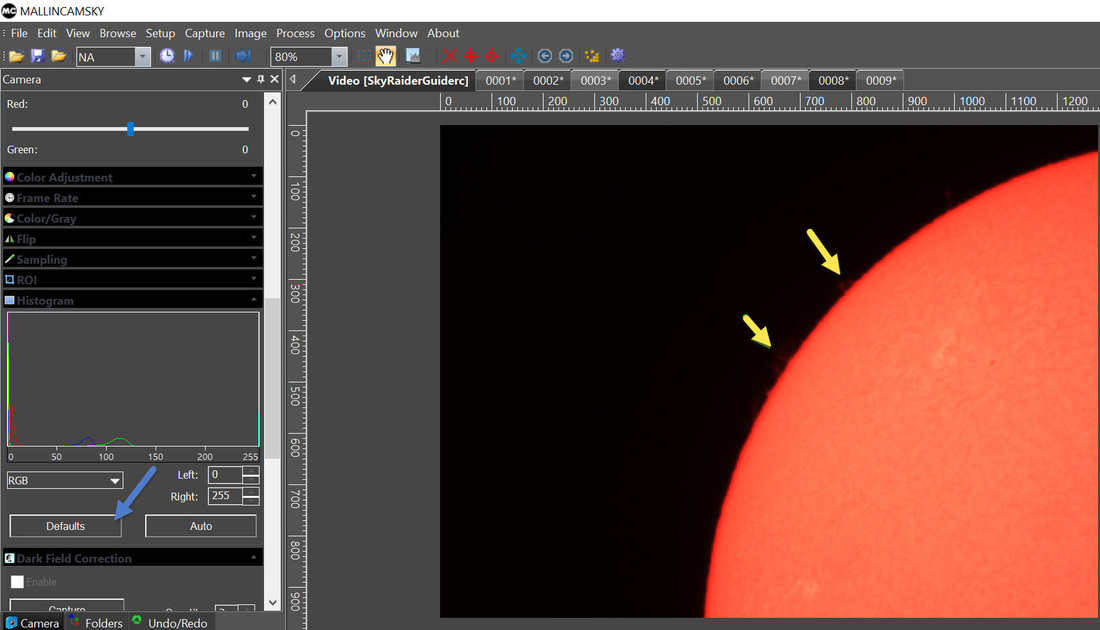Click the Right histogram value field

[225, 496]
